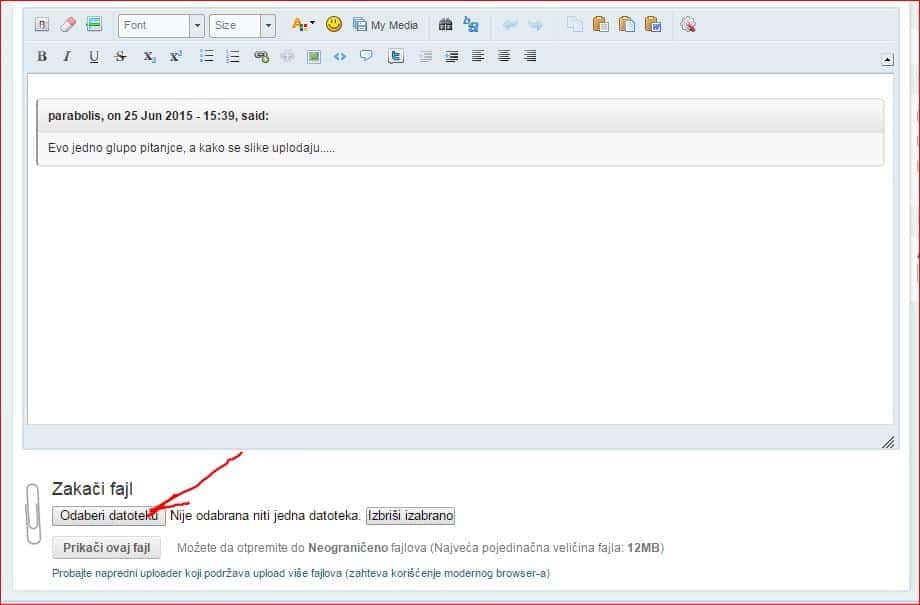Click the Prikači ovaj fajl button

coord(107,547)
